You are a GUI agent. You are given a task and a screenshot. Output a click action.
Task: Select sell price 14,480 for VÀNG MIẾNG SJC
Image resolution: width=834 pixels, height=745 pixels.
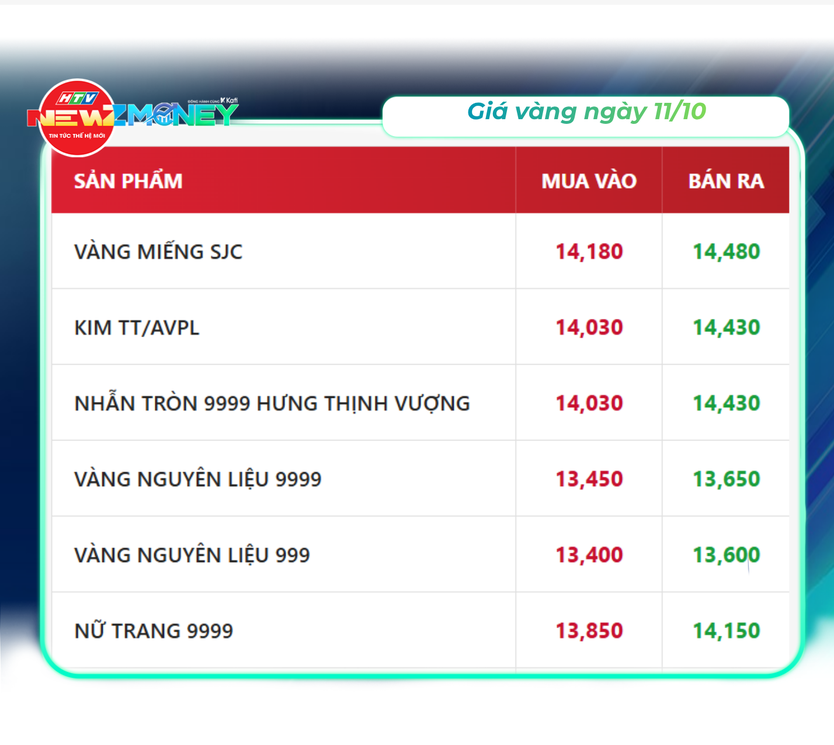(726, 252)
